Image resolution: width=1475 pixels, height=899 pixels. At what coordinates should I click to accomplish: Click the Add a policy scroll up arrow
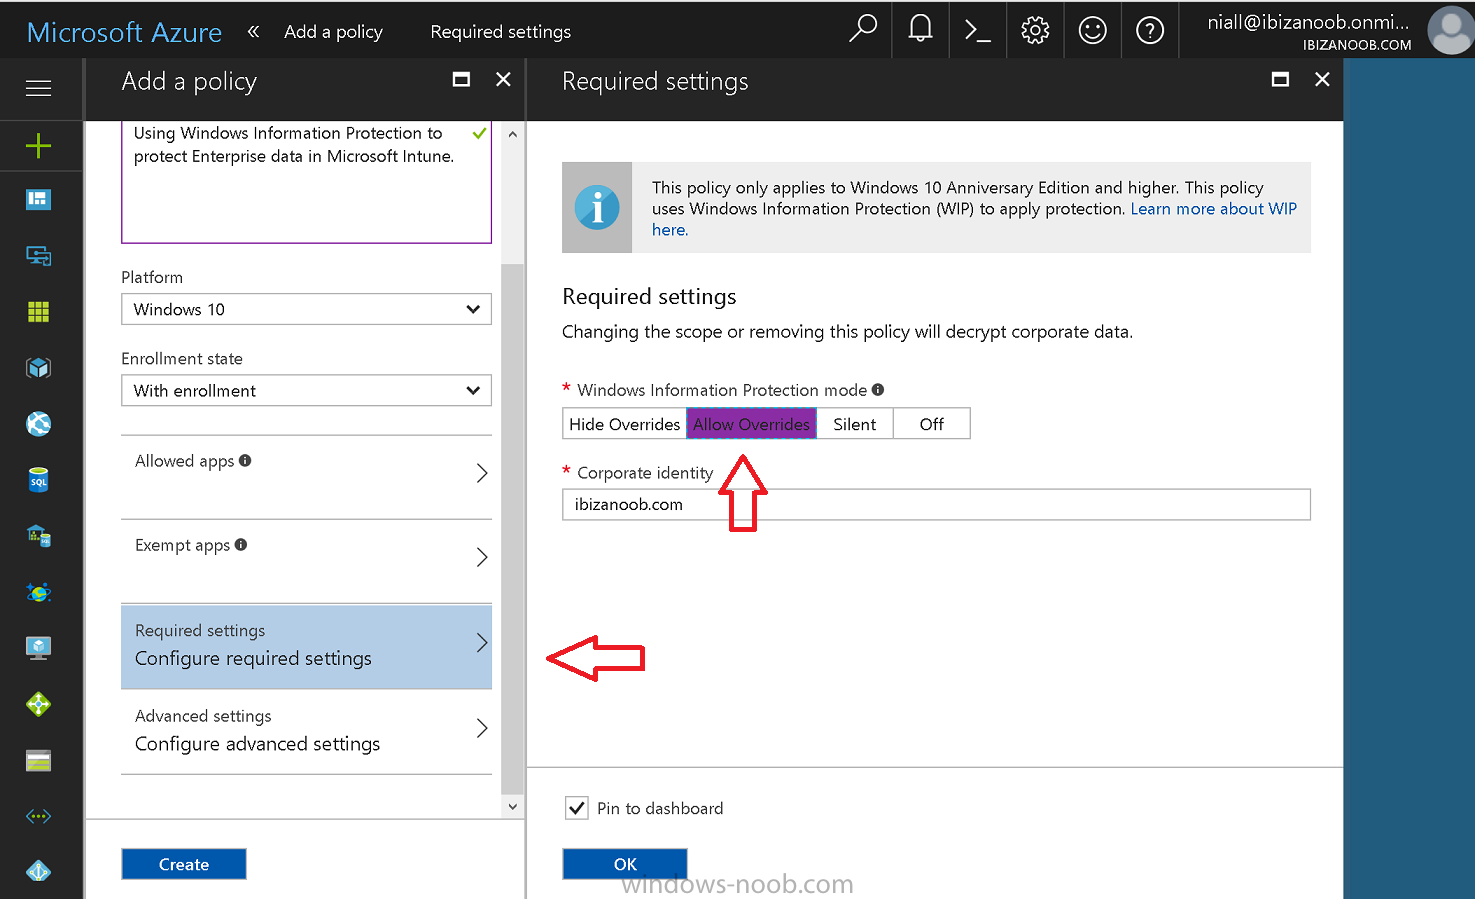(x=512, y=133)
